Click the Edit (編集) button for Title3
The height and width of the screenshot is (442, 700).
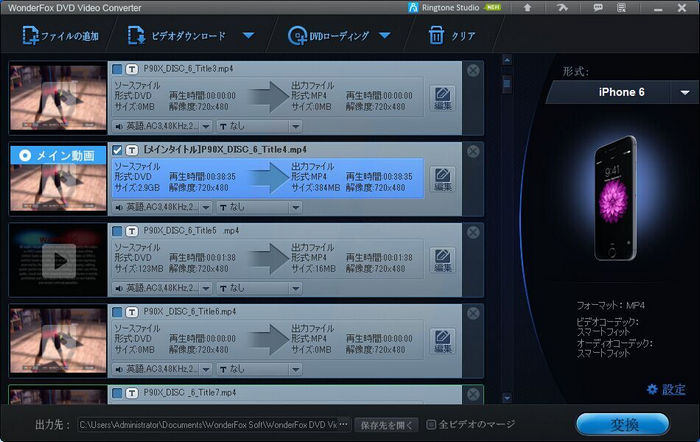click(x=442, y=98)
